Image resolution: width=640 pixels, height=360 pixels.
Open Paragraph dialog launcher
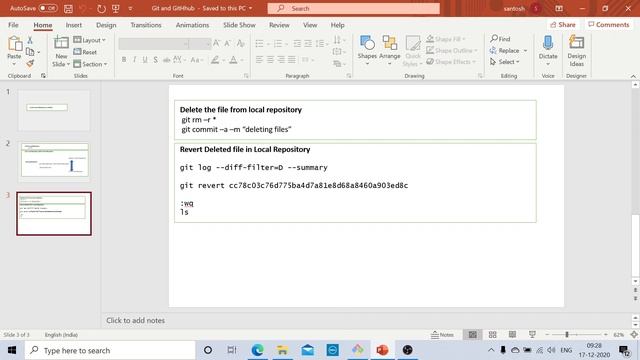[349, 76]
